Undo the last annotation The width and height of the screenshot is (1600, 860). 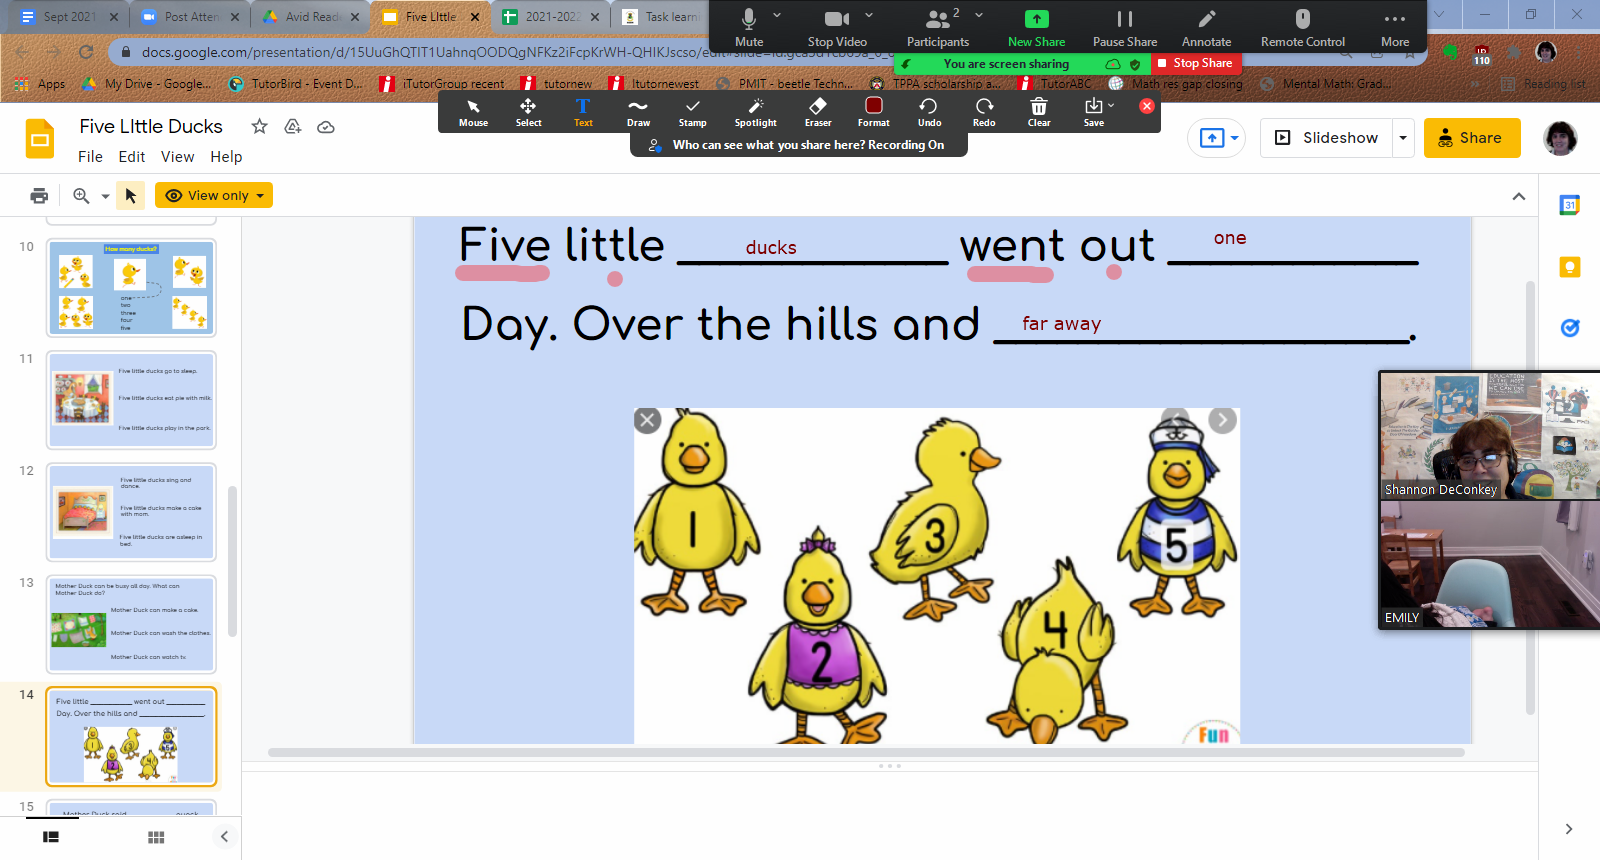[929, 112]
